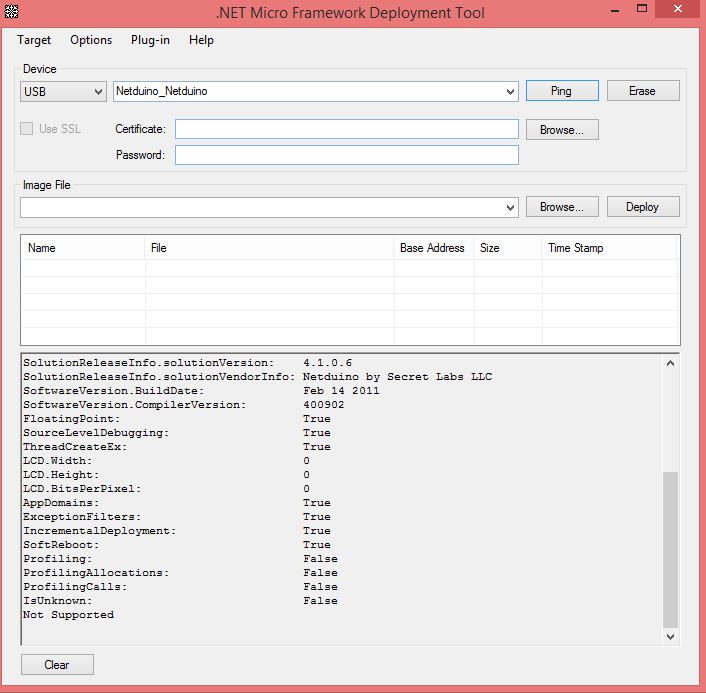The height and width of the screenshot is (693, 706).
Task: Ping the selected device
Action: pos(562,91)
